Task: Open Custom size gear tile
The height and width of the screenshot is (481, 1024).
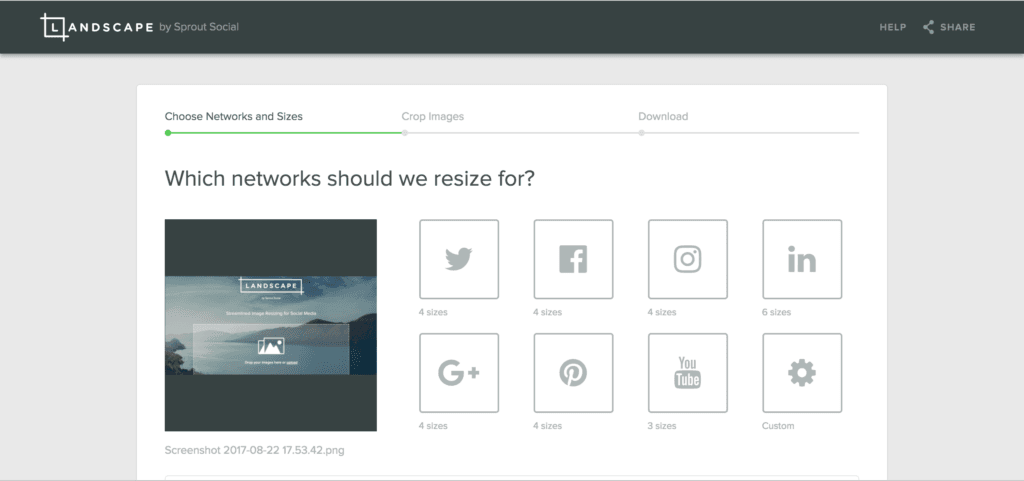Action: [802, 373]
